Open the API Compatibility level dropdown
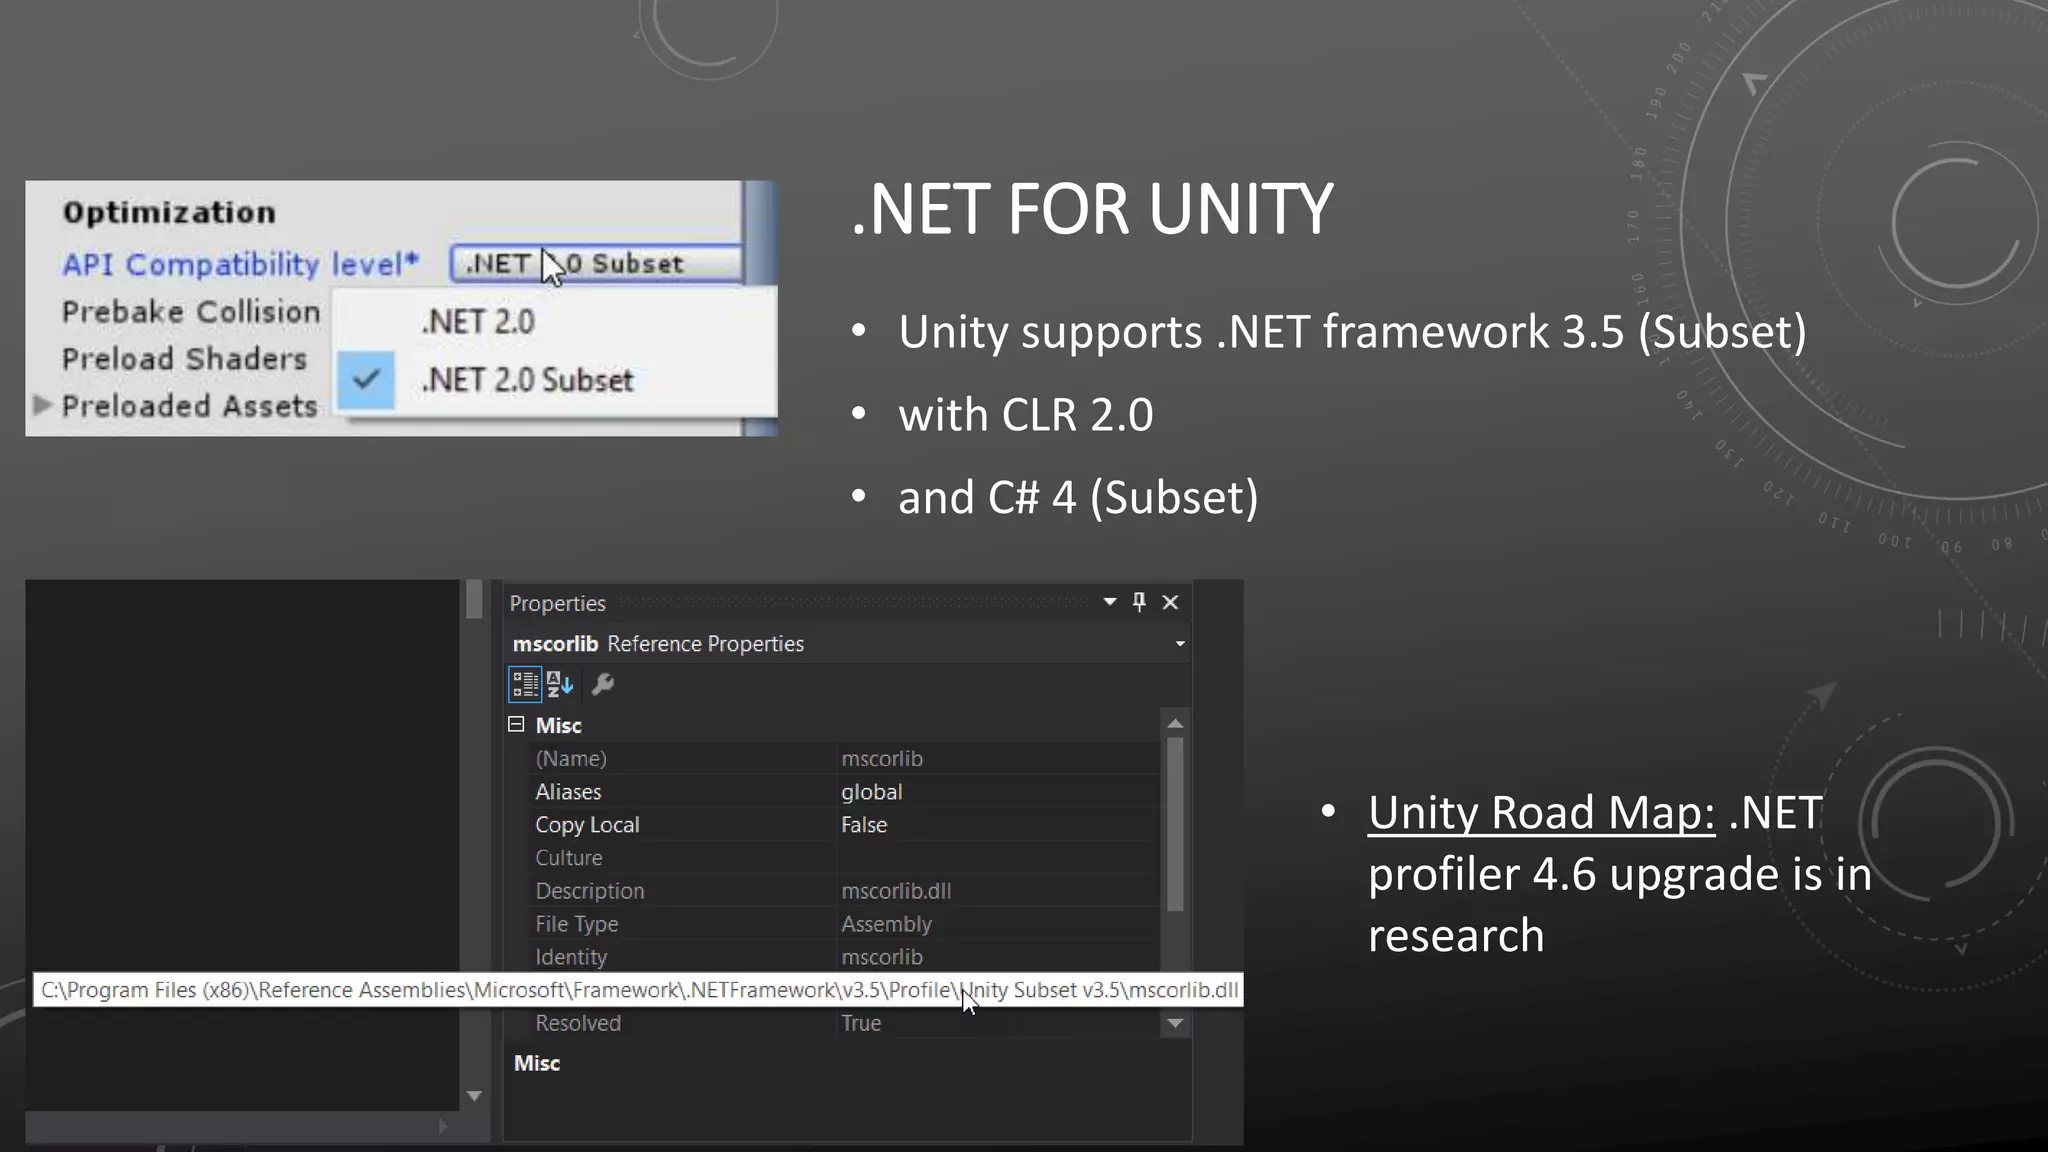Screen dimensions: 2048x1152 pyautogui.click(x=596, y=264)
